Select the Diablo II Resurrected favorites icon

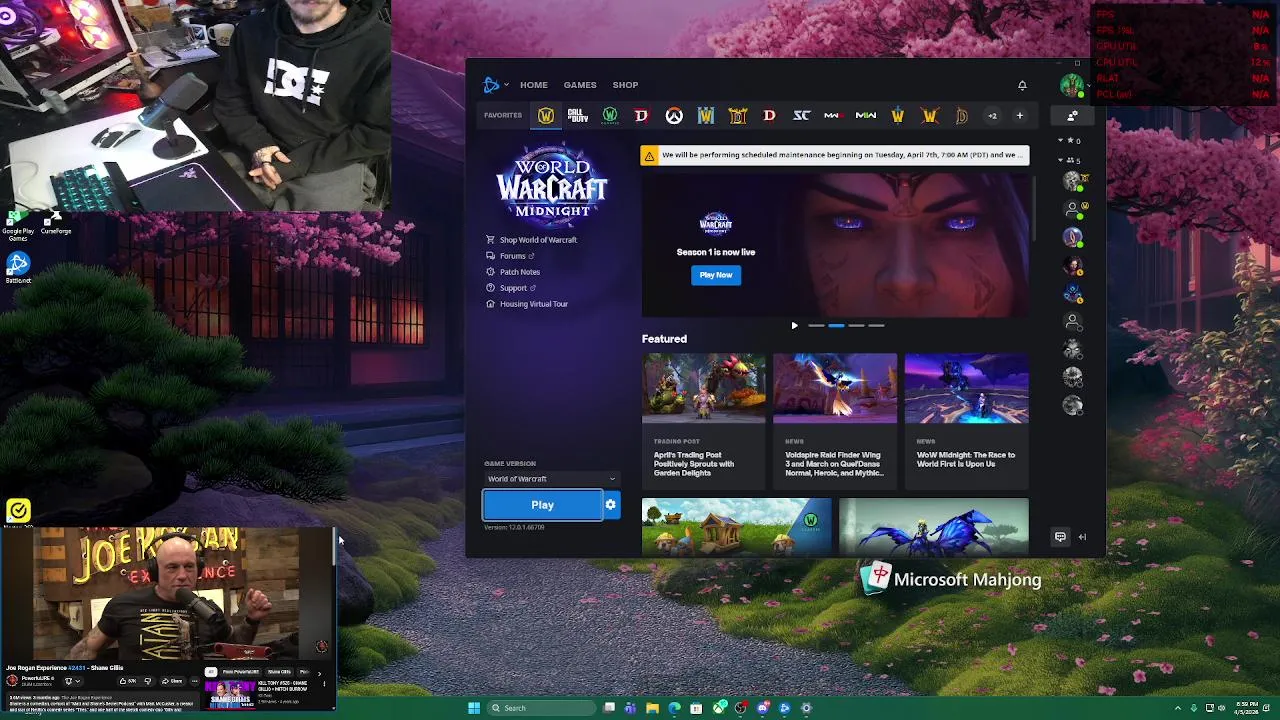pos(738,116)
